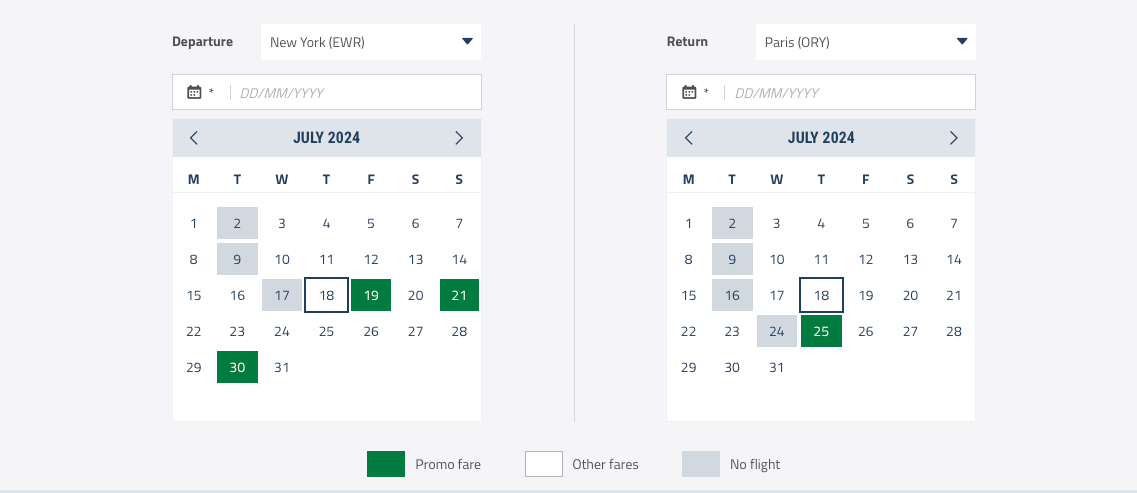This screenshot has height=493, width=1137.
Task: Open the Paris (ORY) return dropdown
Action: tap(865, 42)
